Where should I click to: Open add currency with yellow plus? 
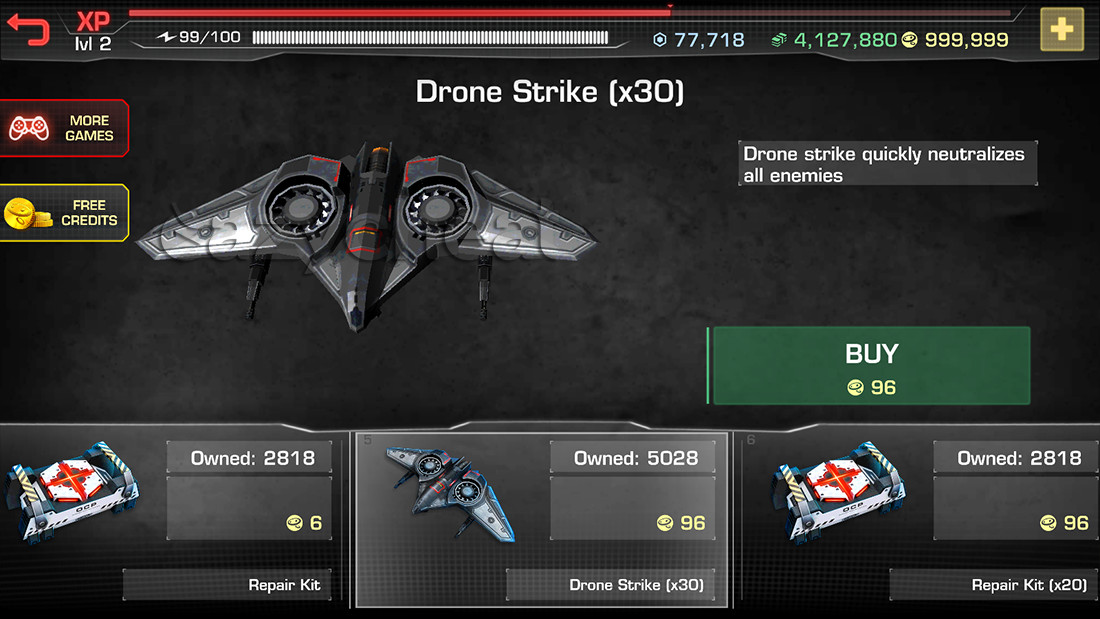pos(1061,29)
